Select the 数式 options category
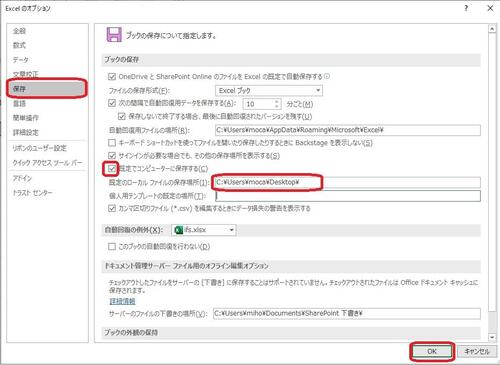Viewport: 500px width, 365px height. pyautogui.click(x=19, y=45)
